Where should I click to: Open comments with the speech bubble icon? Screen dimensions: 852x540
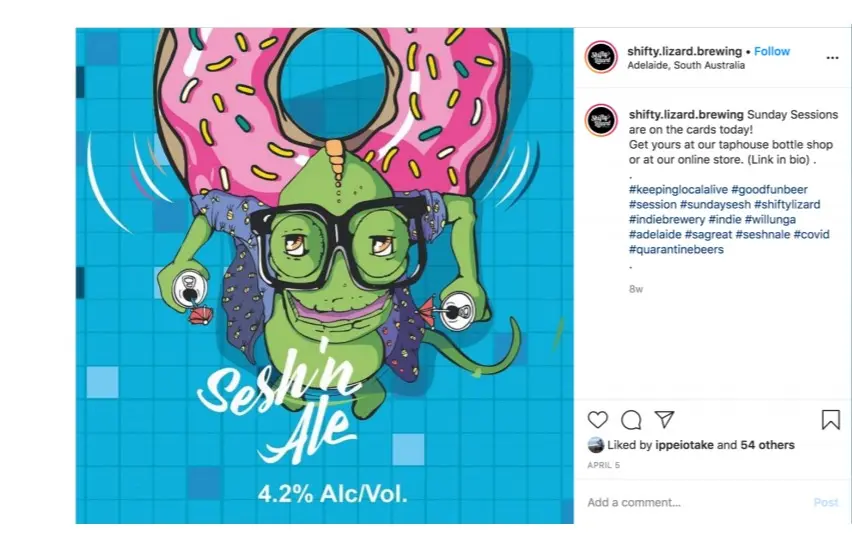tap(631, 419)
